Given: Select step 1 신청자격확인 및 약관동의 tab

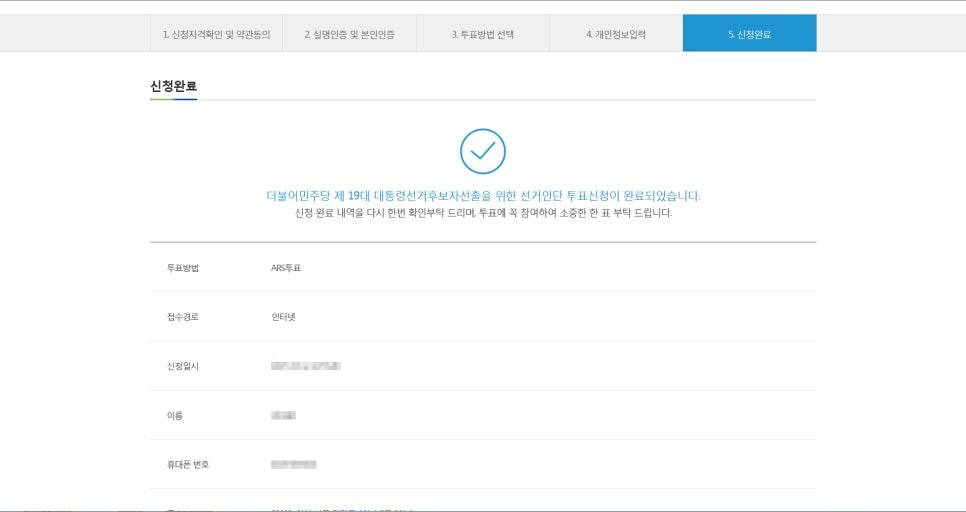Looking at the screenshot, I should click(216, 33).
